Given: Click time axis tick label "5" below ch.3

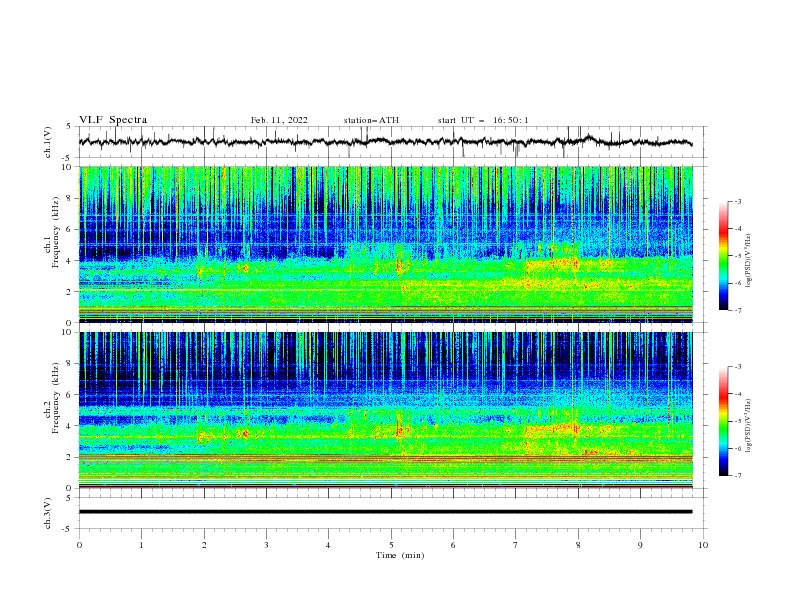Looking at the screenshot, I should (x=391, y=545).
